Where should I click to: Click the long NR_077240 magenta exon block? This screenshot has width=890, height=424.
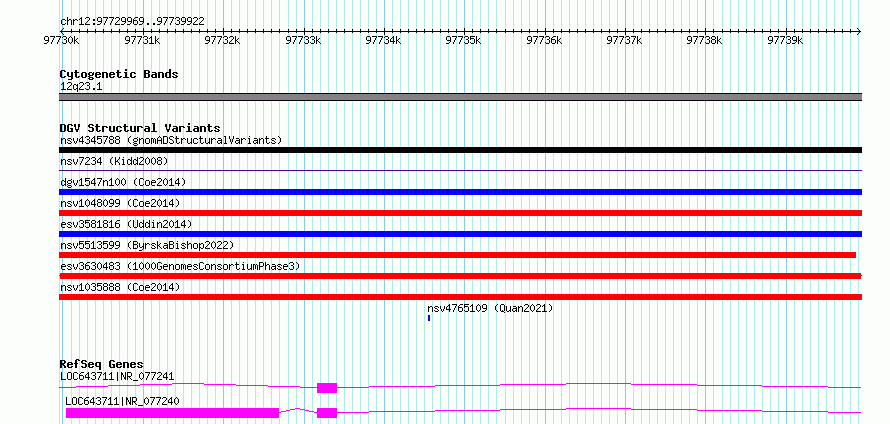click(173, 413)
